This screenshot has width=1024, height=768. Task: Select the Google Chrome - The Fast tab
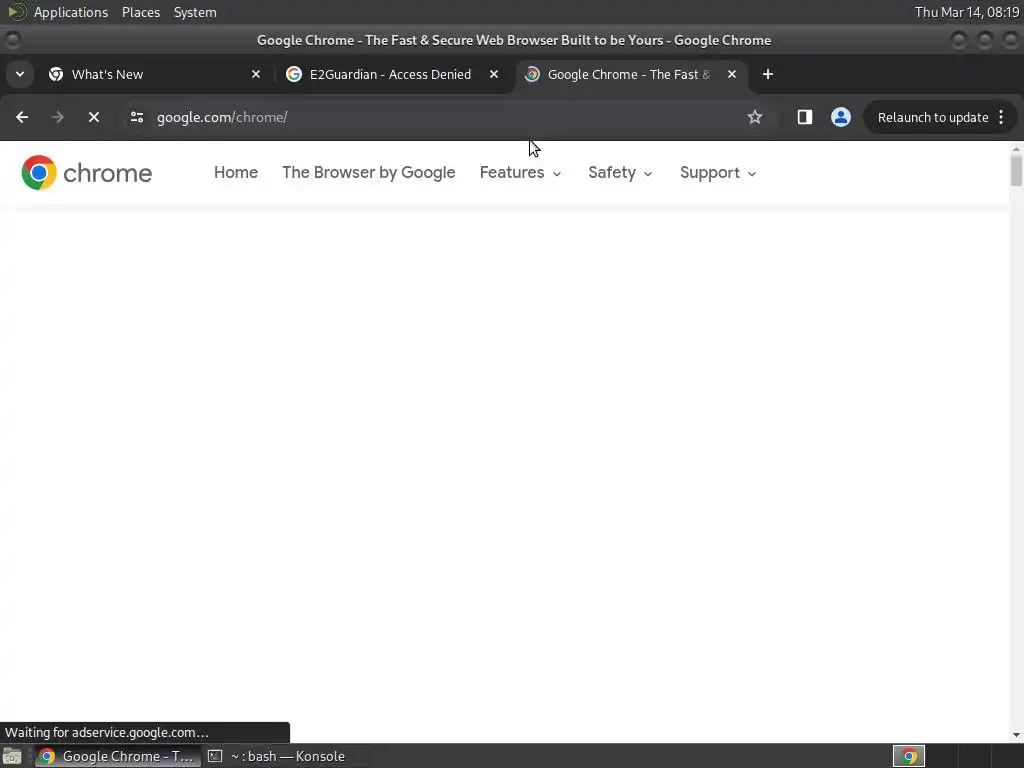[x=630, y=74]
